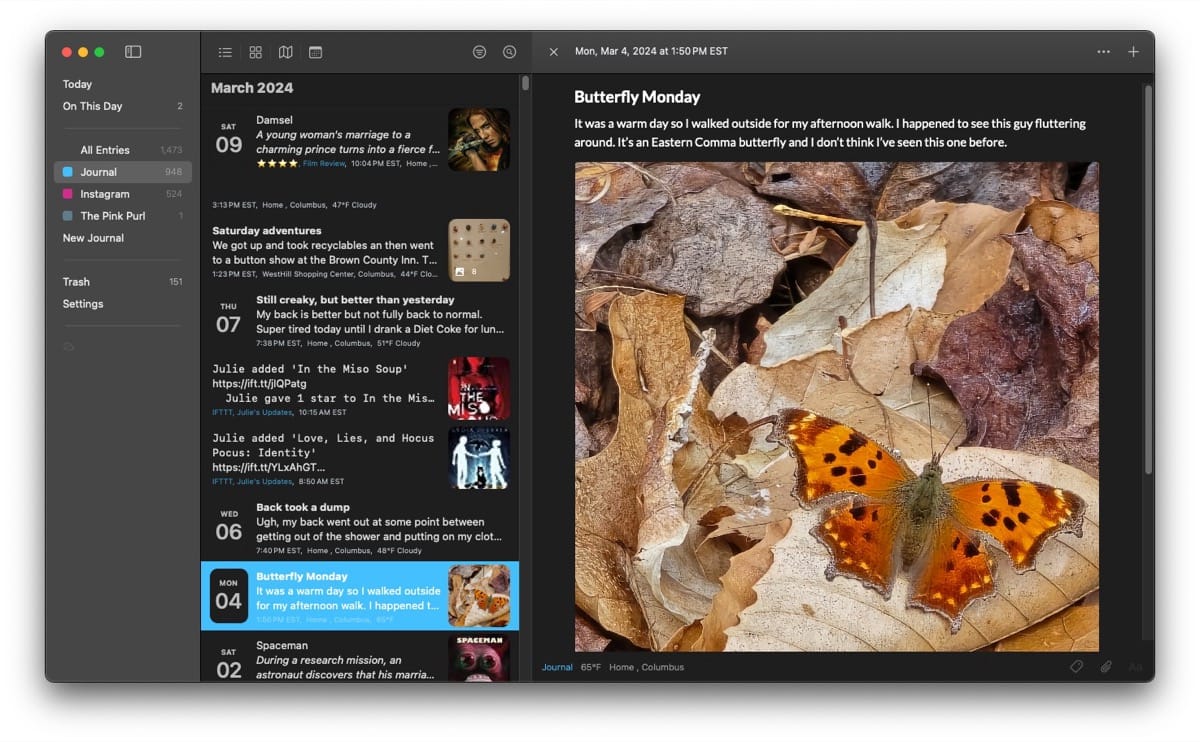Open the map view

[x=285, y=51]
